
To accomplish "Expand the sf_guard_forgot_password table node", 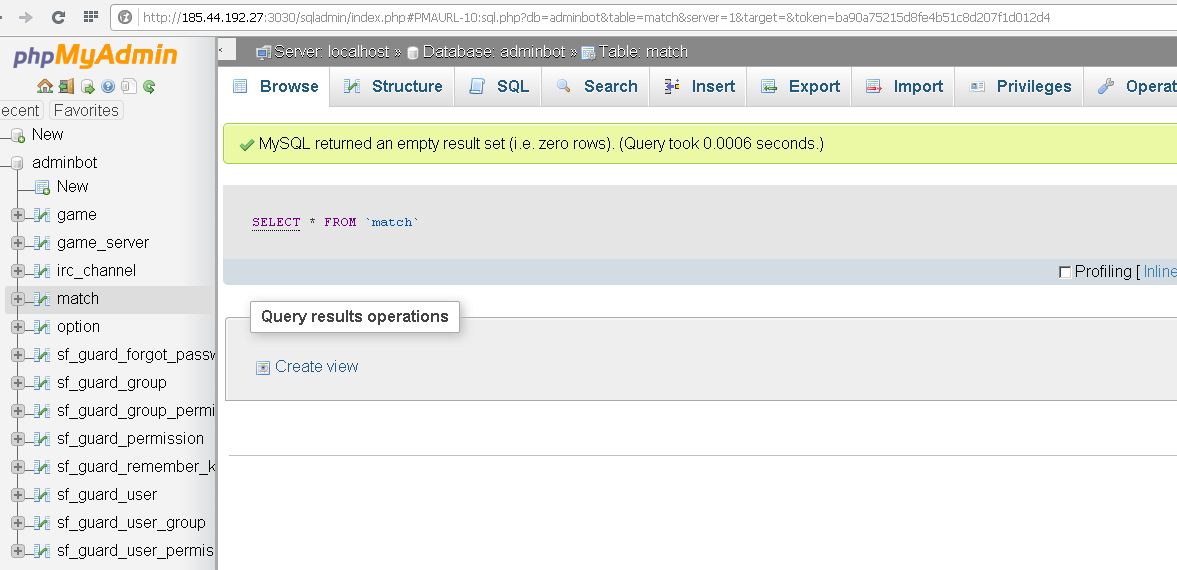I will click(18, 355).
